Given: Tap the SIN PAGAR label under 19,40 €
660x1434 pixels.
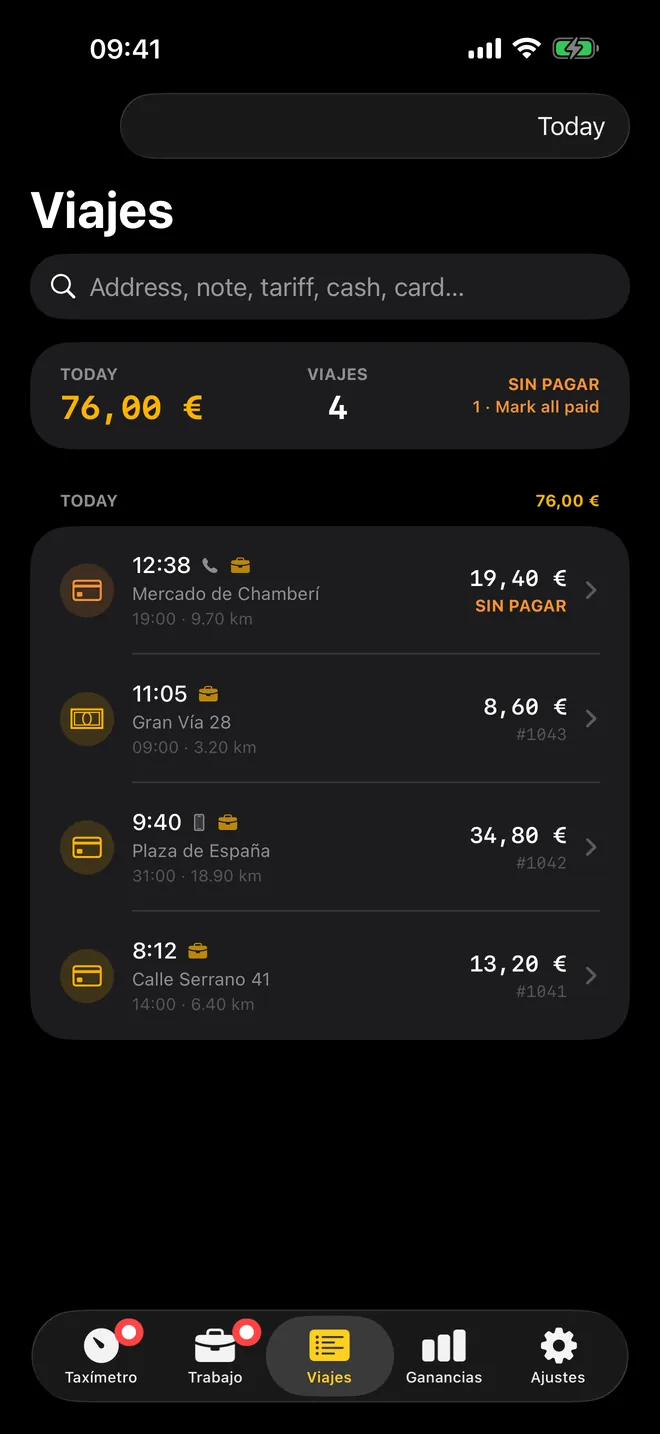Looking at the screenshot, I should (521, 606).
